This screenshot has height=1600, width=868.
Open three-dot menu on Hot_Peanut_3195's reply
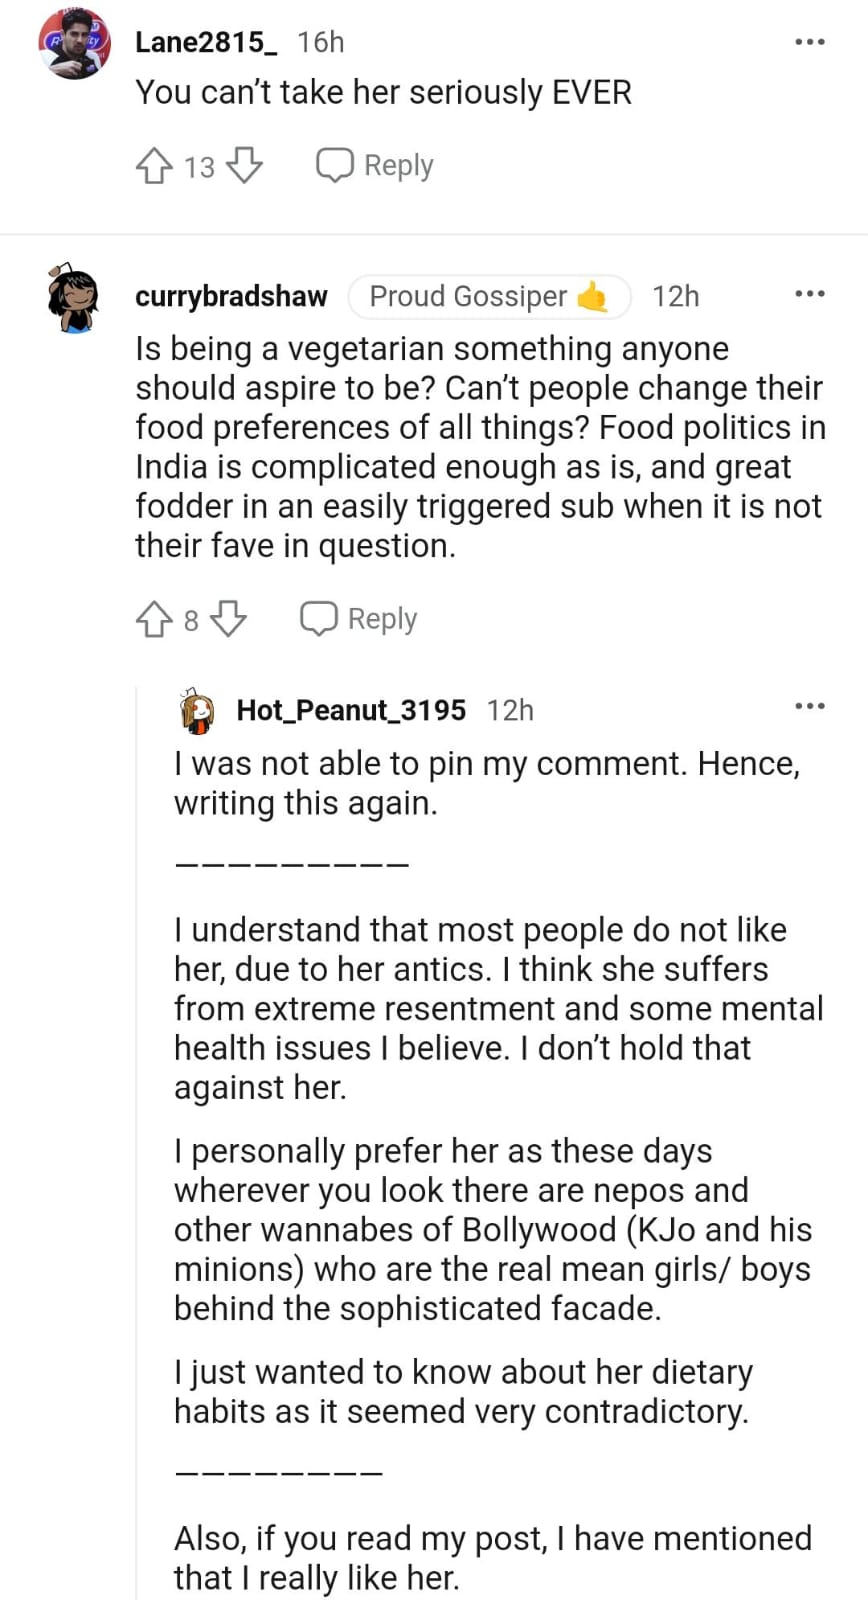tap(809, 706)
